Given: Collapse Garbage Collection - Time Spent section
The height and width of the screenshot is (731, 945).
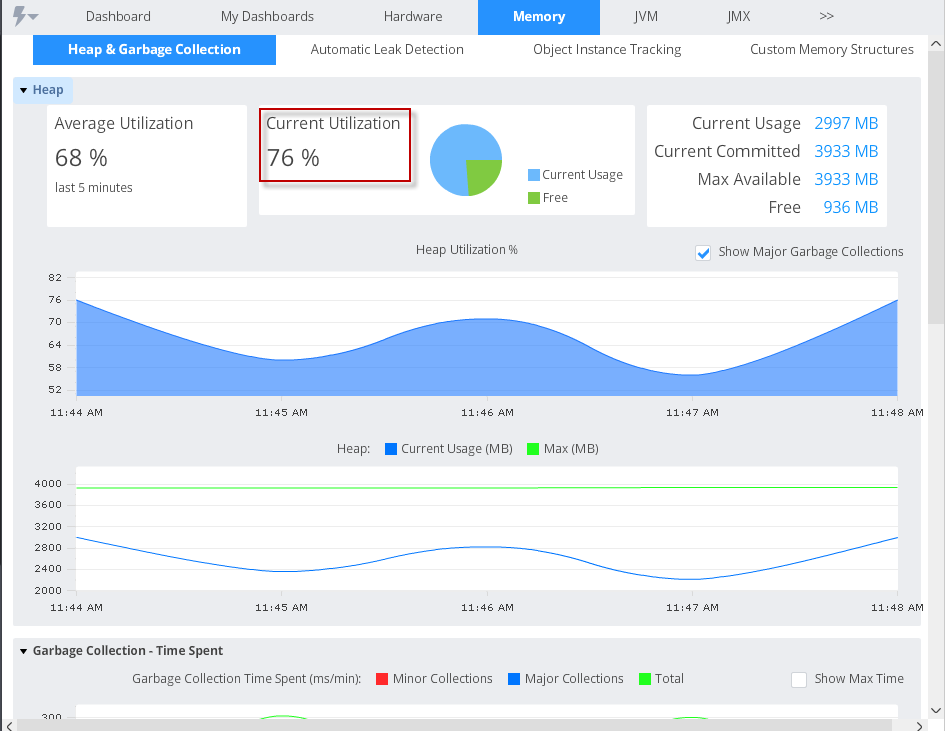Looking at the screenshot, I should pos(24,651).
